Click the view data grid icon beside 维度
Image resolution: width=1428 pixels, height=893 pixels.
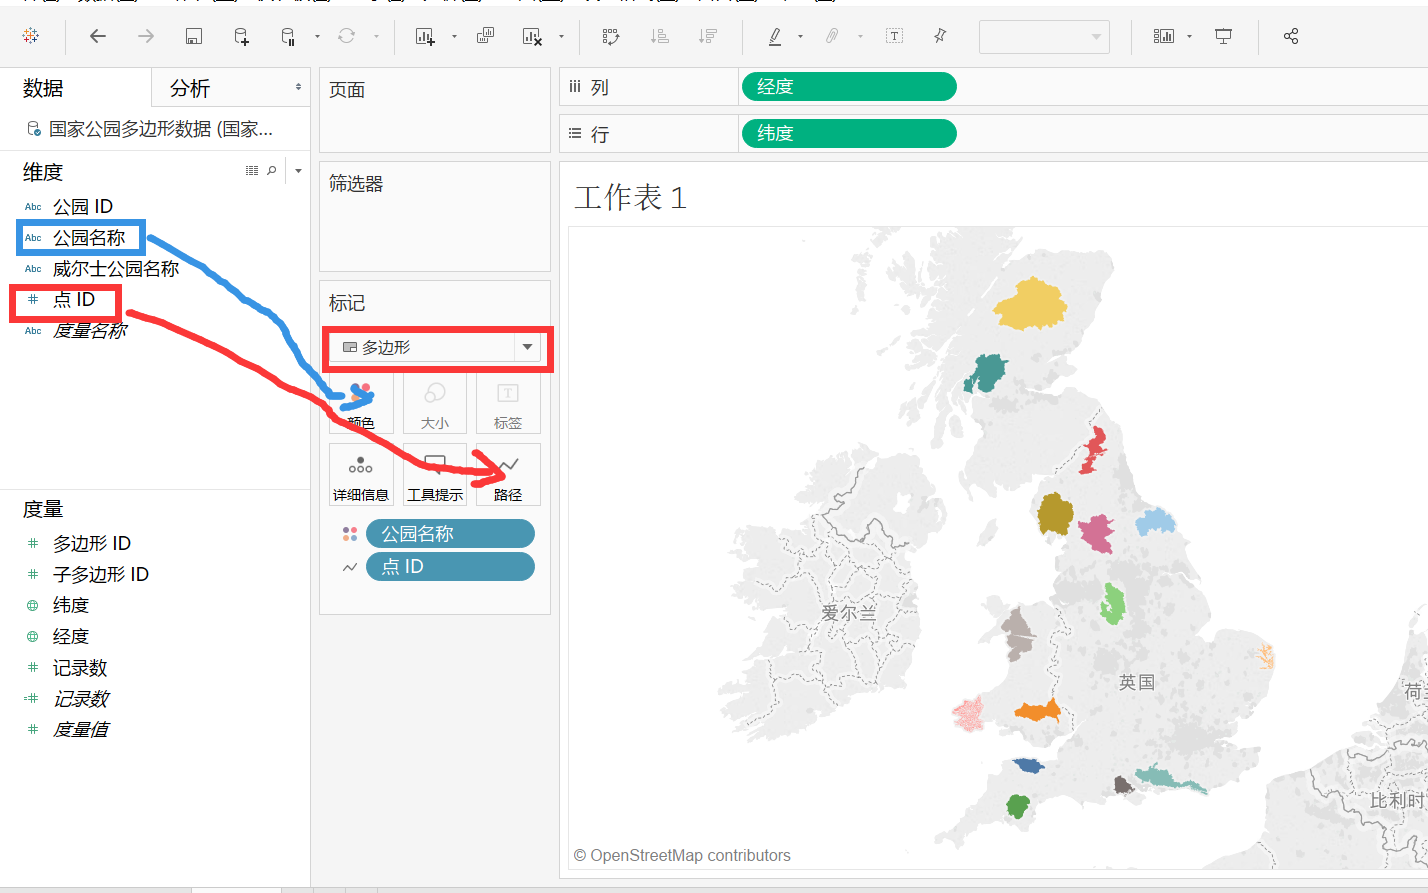(252, 171)
